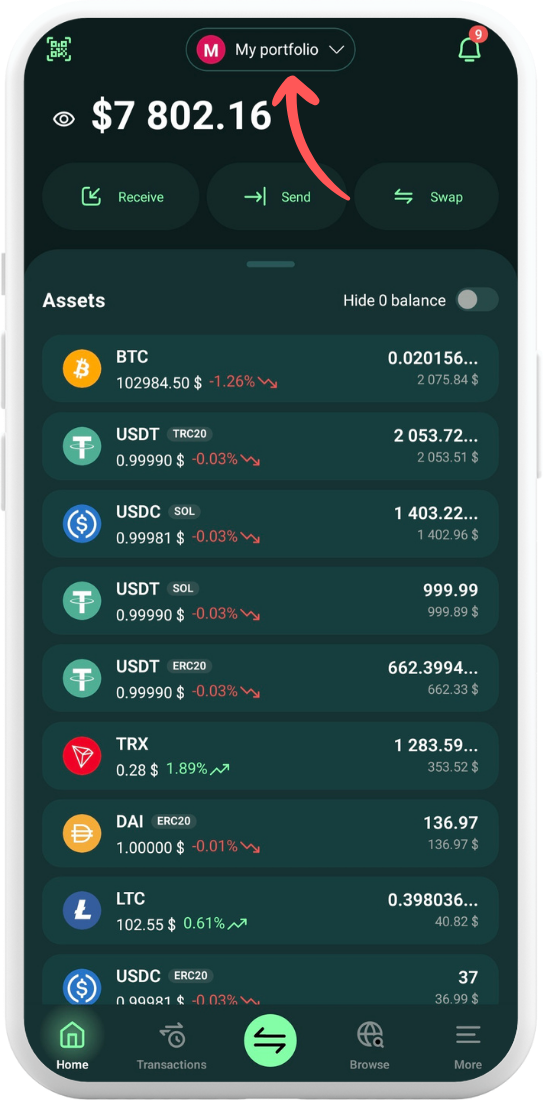The image size is (543, 1100).
Task: Go to the Home tab
Action: (x=72, y=1045)
